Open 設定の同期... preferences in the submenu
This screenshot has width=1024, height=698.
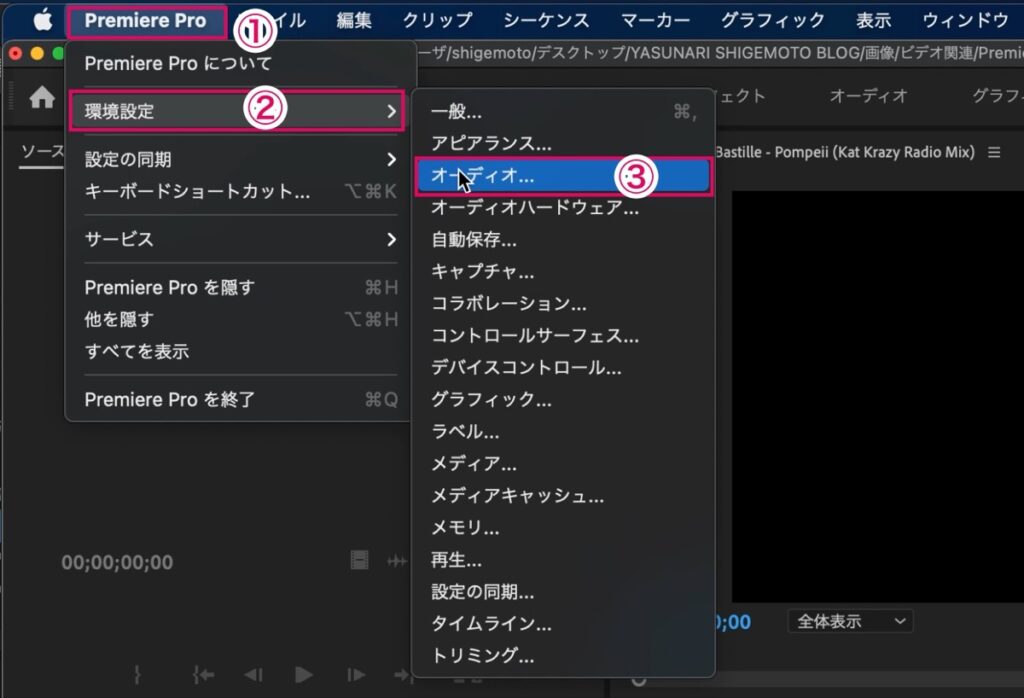pos(564,592)
